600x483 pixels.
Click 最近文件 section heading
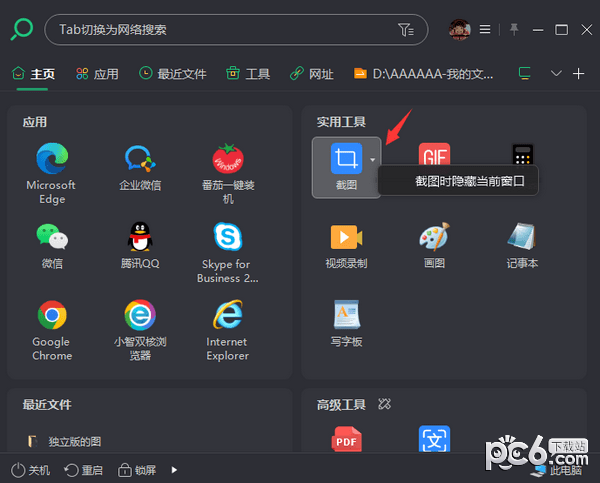coord(47,405)
